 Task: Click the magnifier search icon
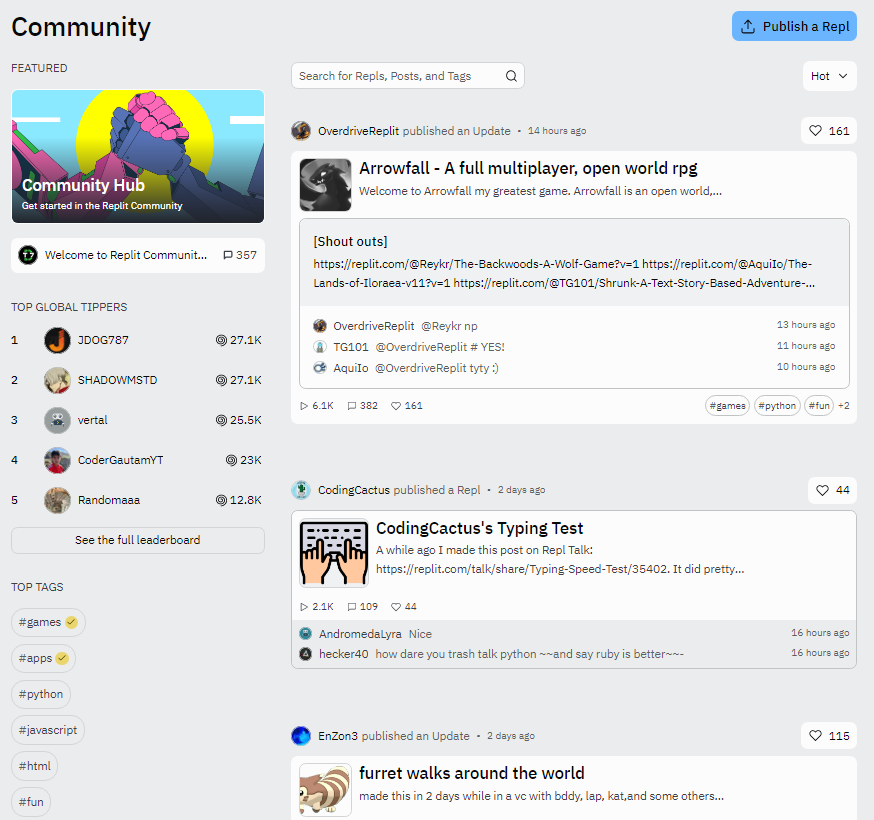coord(511,76)
